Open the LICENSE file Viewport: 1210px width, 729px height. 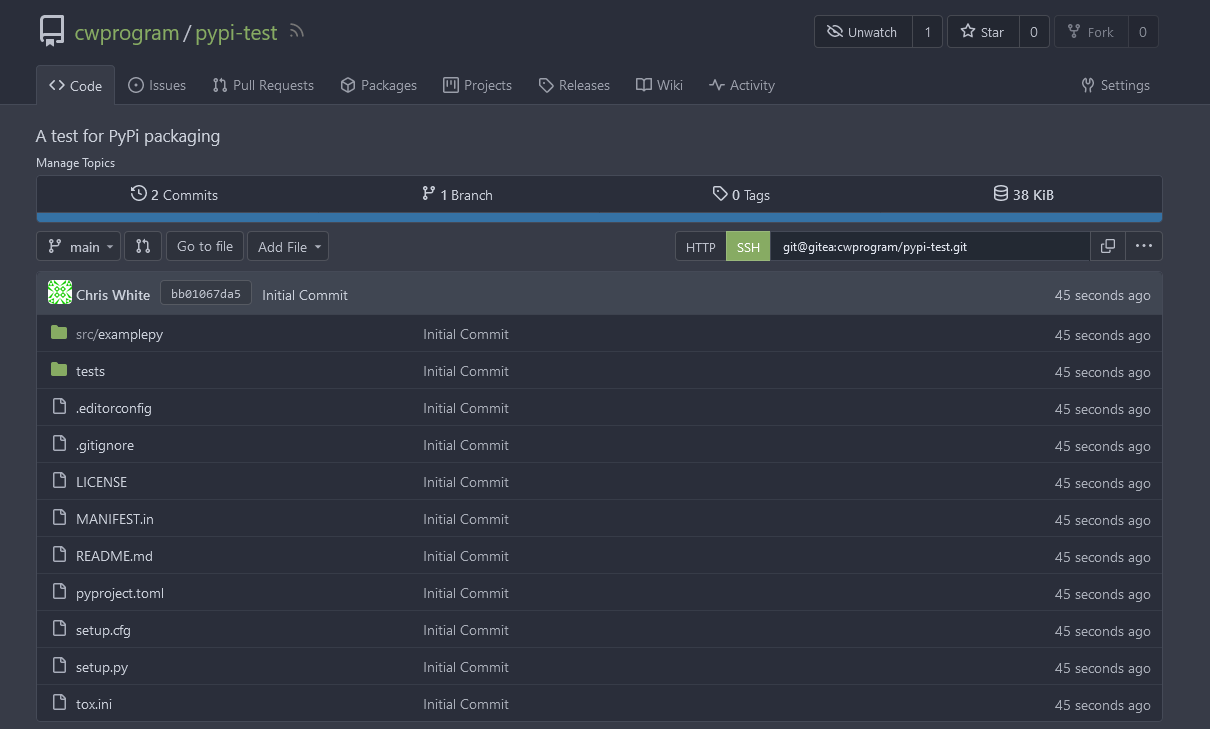[x=101, y=482]
